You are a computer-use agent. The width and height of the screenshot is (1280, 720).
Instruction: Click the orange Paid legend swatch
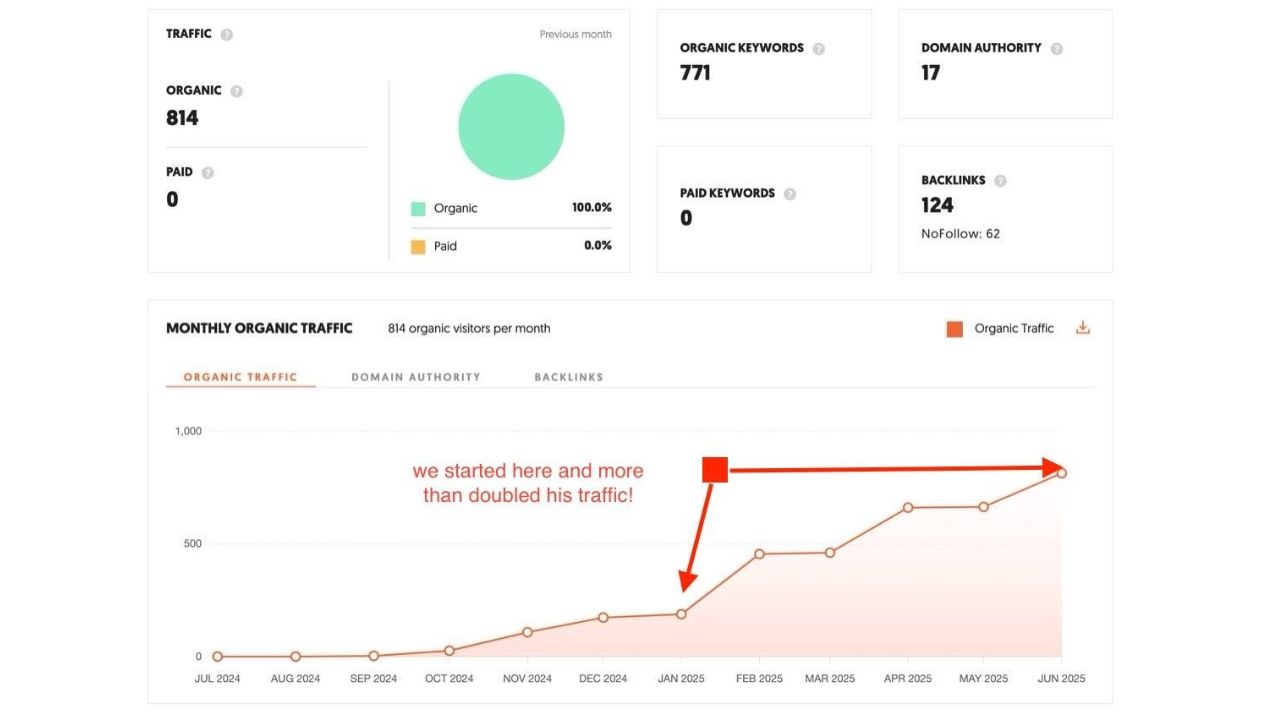point(418,246)
